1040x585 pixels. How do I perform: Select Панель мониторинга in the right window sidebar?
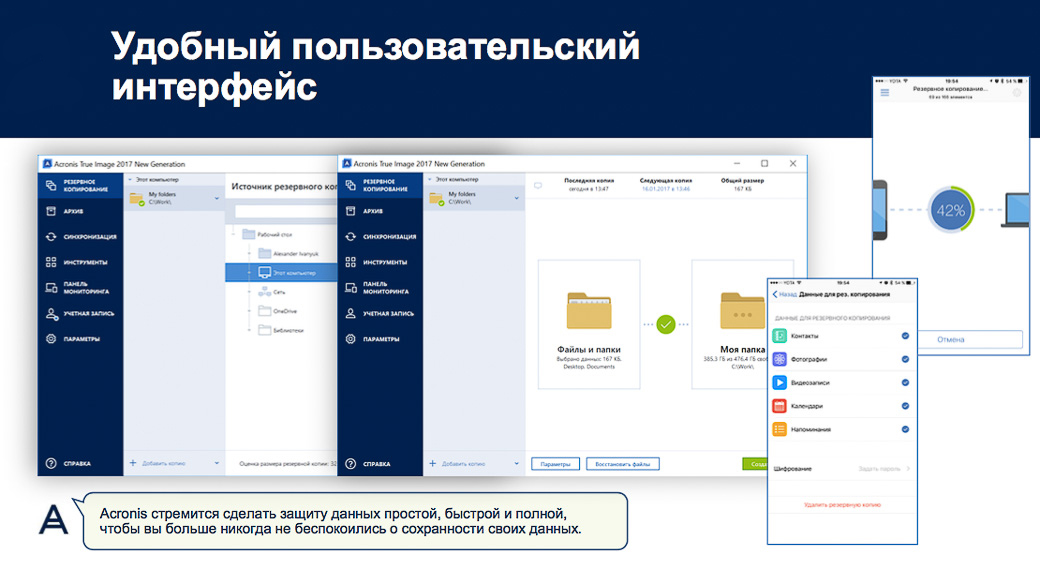click(x=380, y=287)
